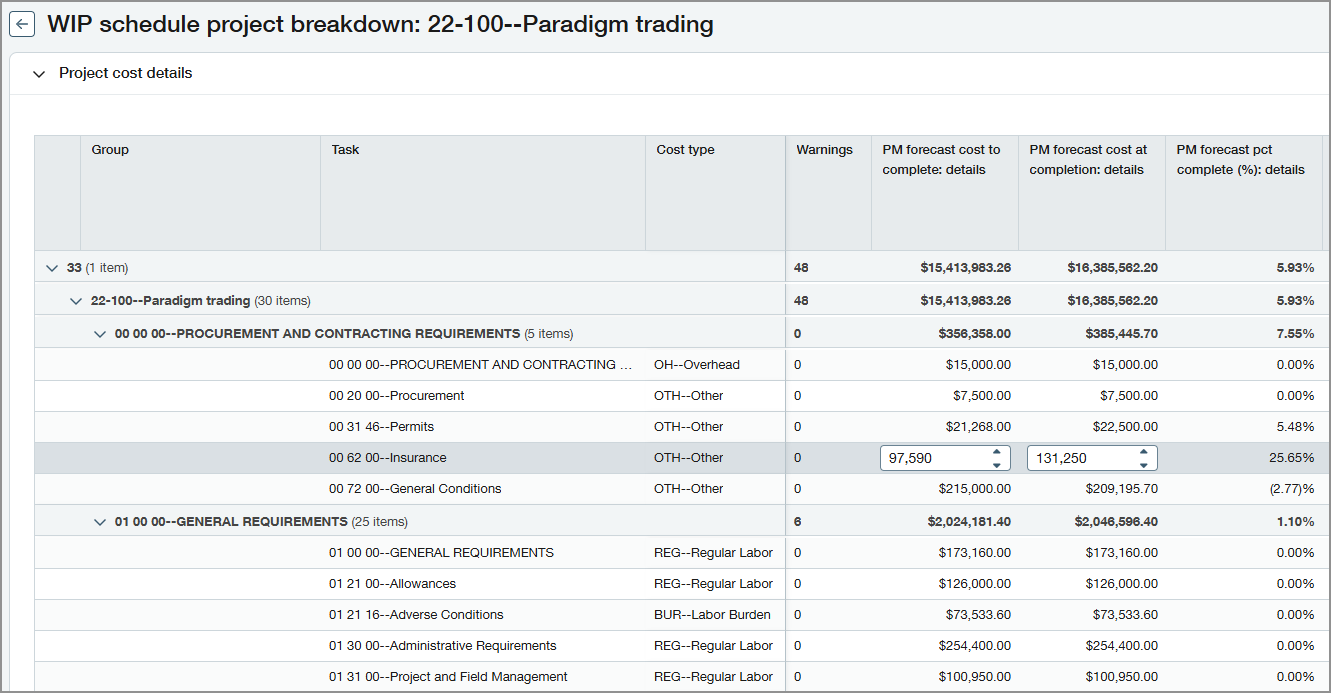Click the 7.55% procurement group percent
This screenshot has width=1331, height=693.
pos(1295,334)
